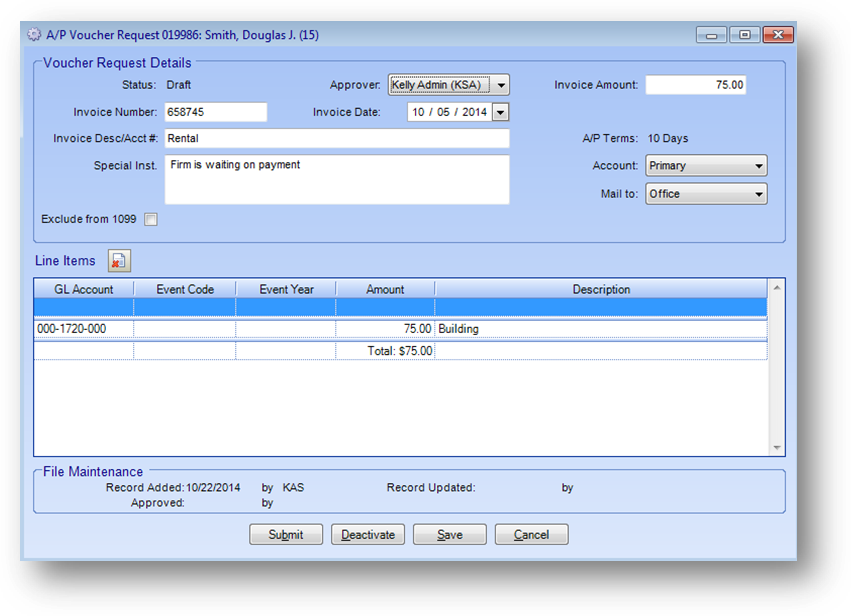Viewport: 851px width, 616px height.
Task: Click the Invoice Desc/Acct # field
Action: coord(337,138)
